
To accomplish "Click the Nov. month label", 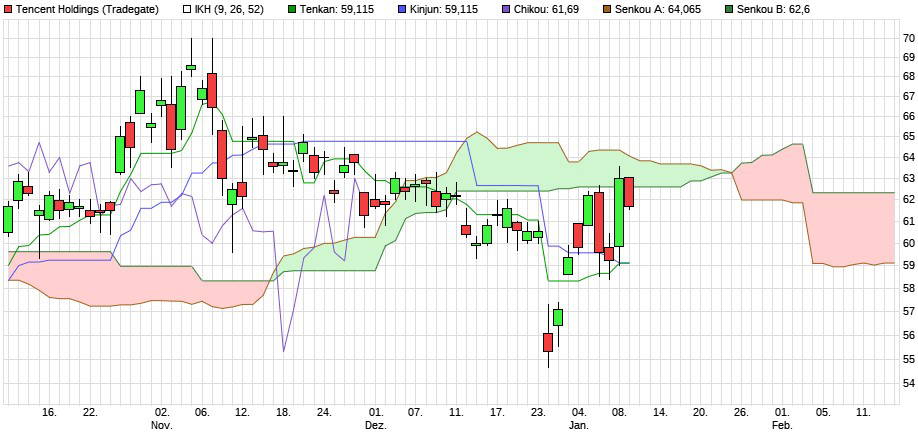I will click(162, 425).
